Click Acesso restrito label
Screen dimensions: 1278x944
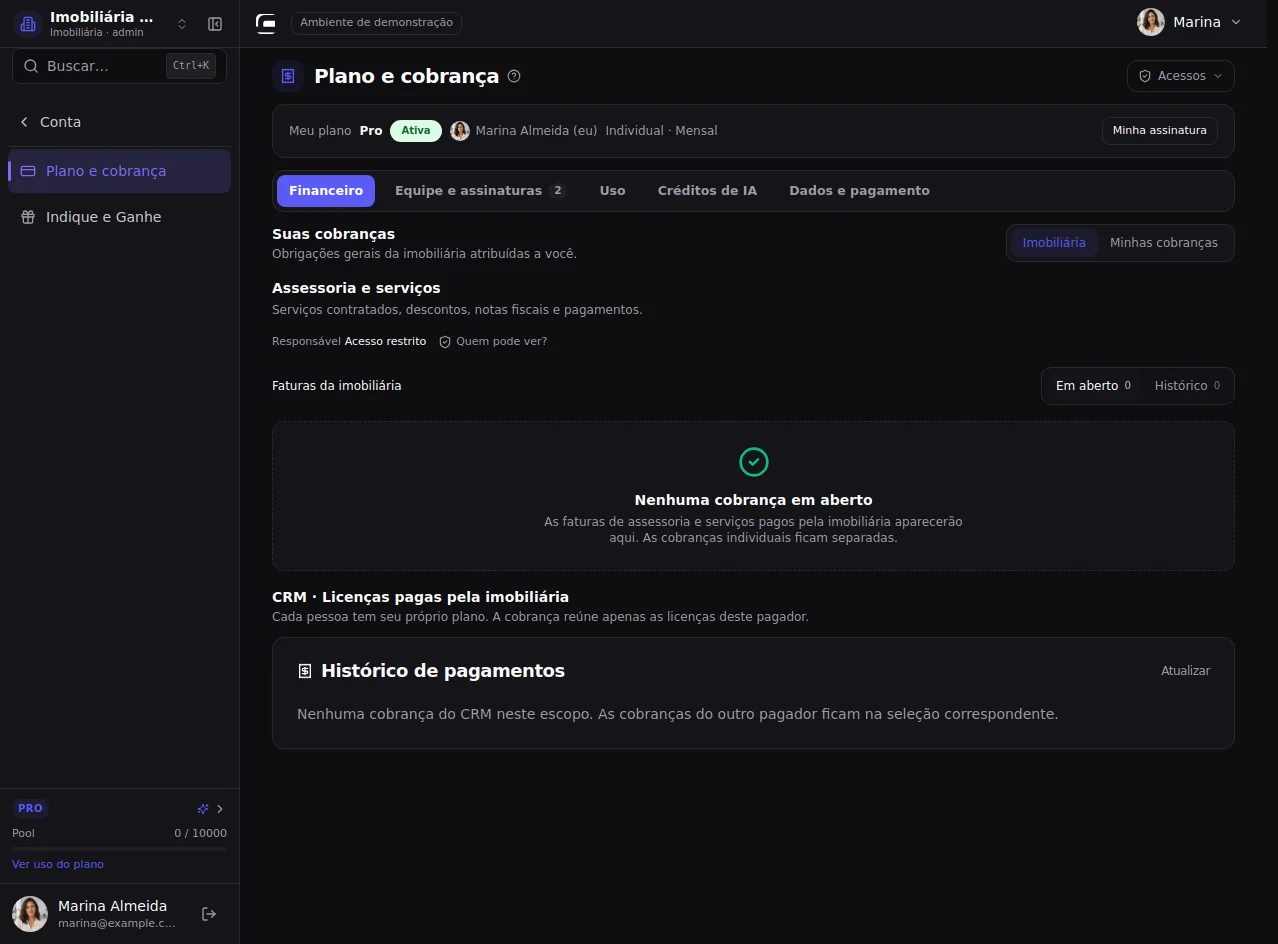(385, 342)
